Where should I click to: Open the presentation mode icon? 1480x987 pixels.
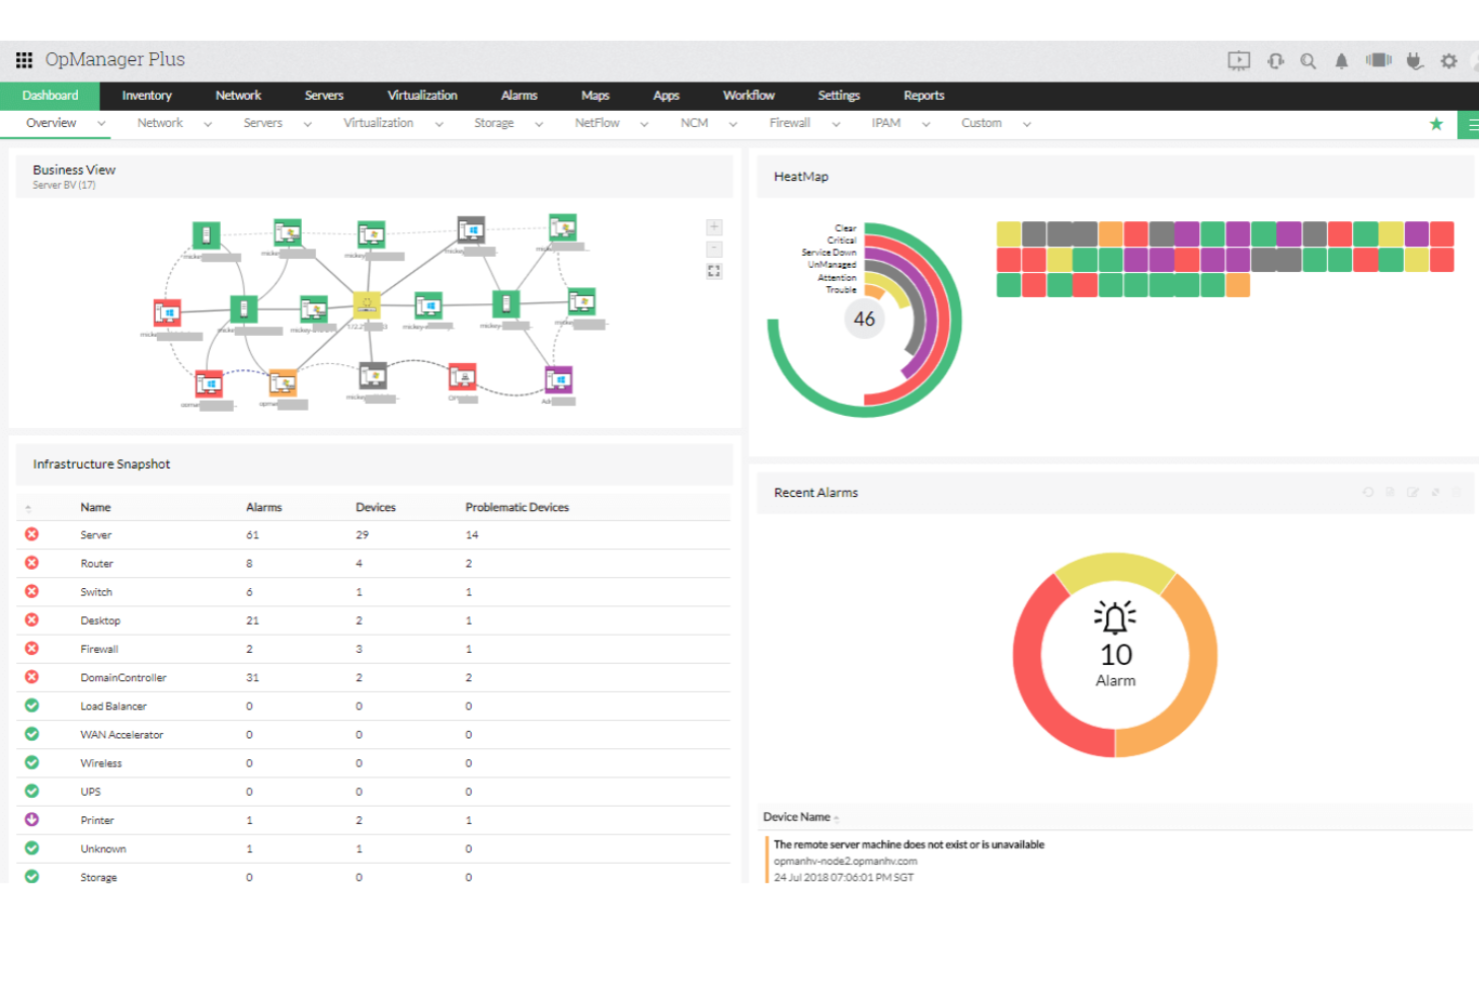click(x=1238, y=60)
